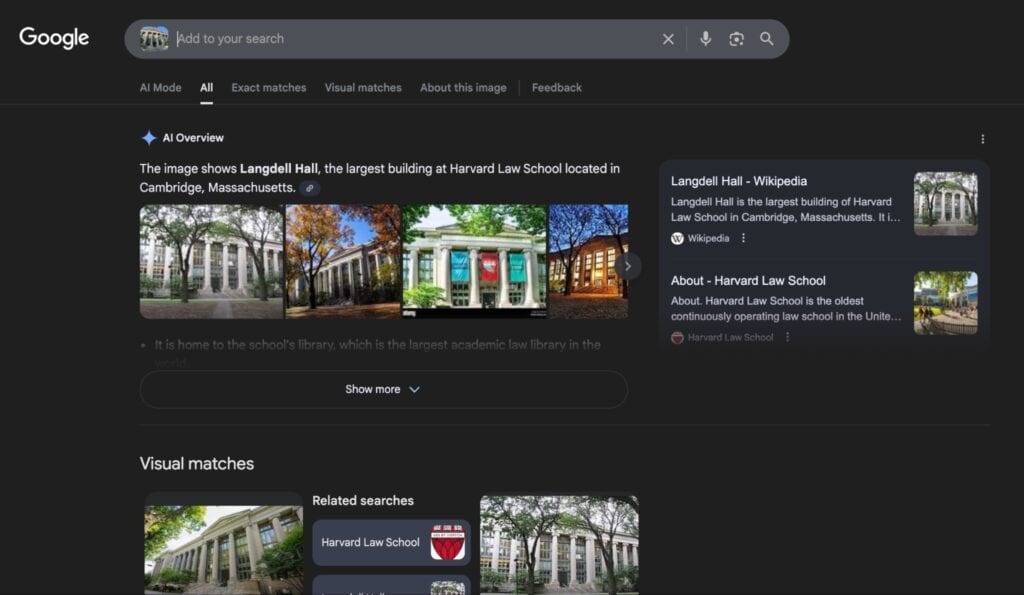
Task: Click the search magnifier icon
Action: [x=767, y=39]
